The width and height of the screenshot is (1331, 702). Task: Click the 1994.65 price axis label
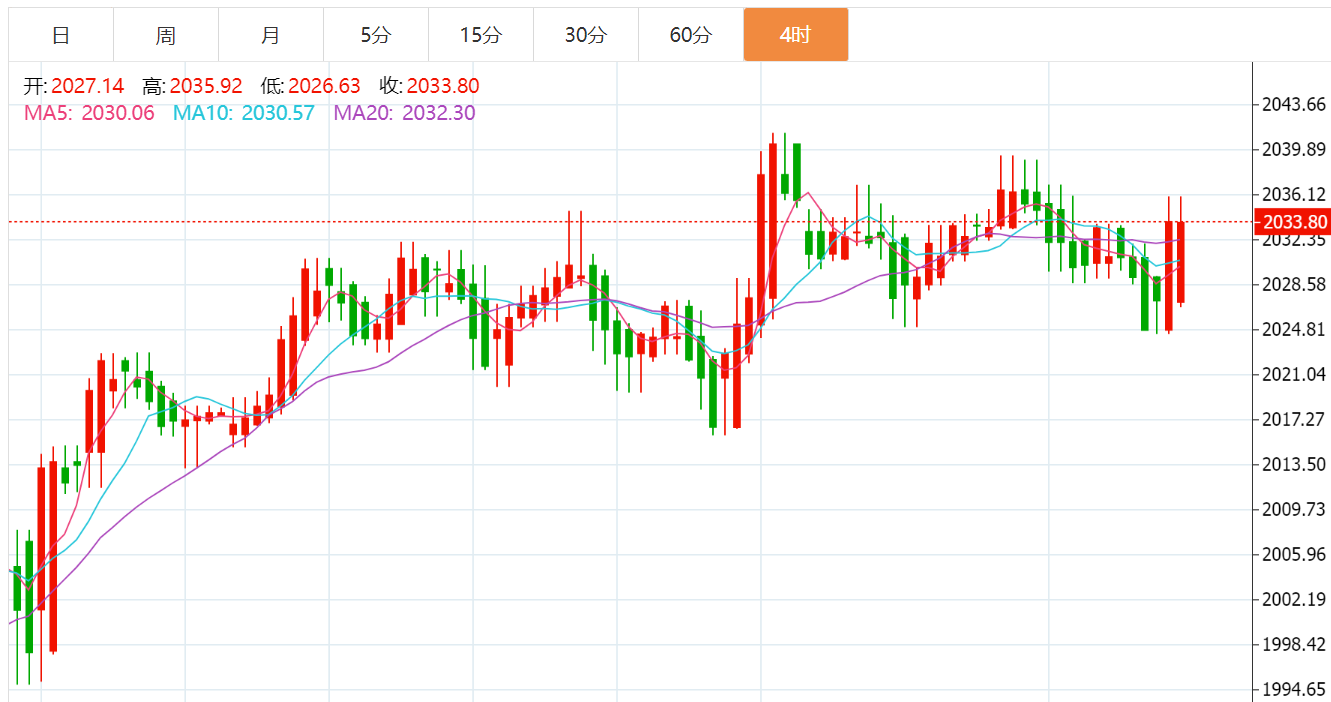point(1294,690)
